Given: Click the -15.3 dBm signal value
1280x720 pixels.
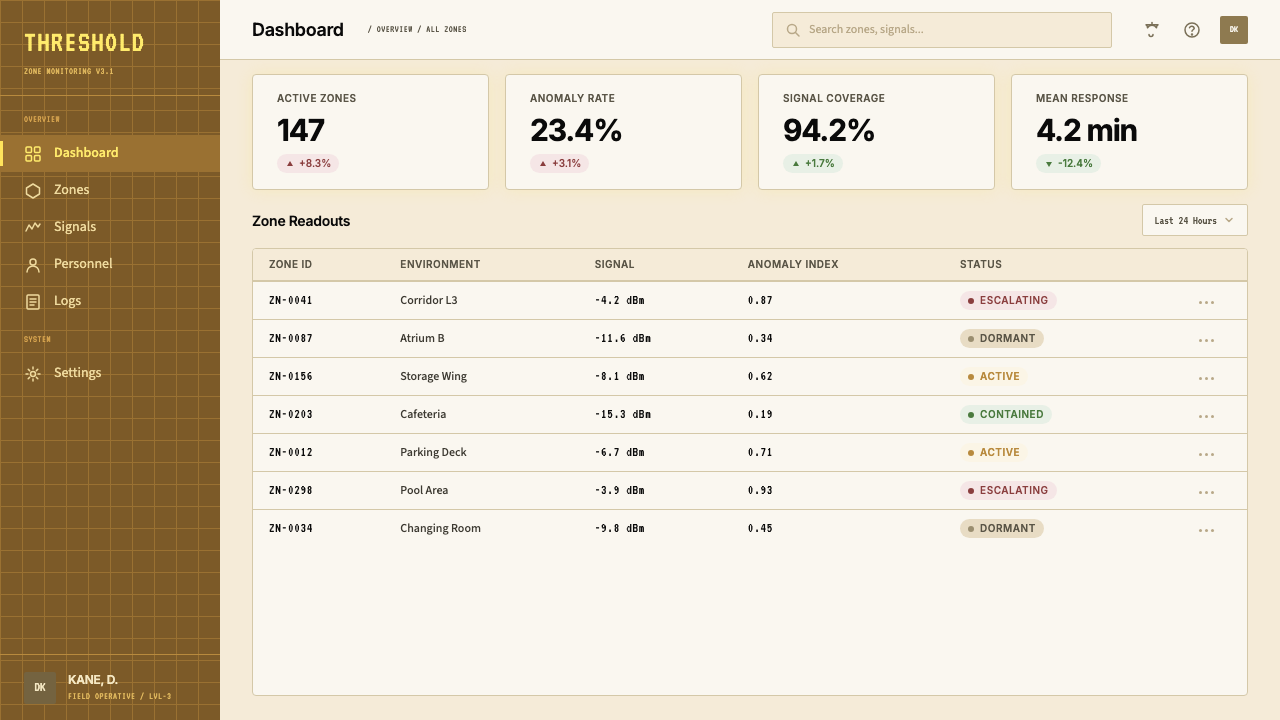Looking at the screenshot, I should [x=623, y=415].
